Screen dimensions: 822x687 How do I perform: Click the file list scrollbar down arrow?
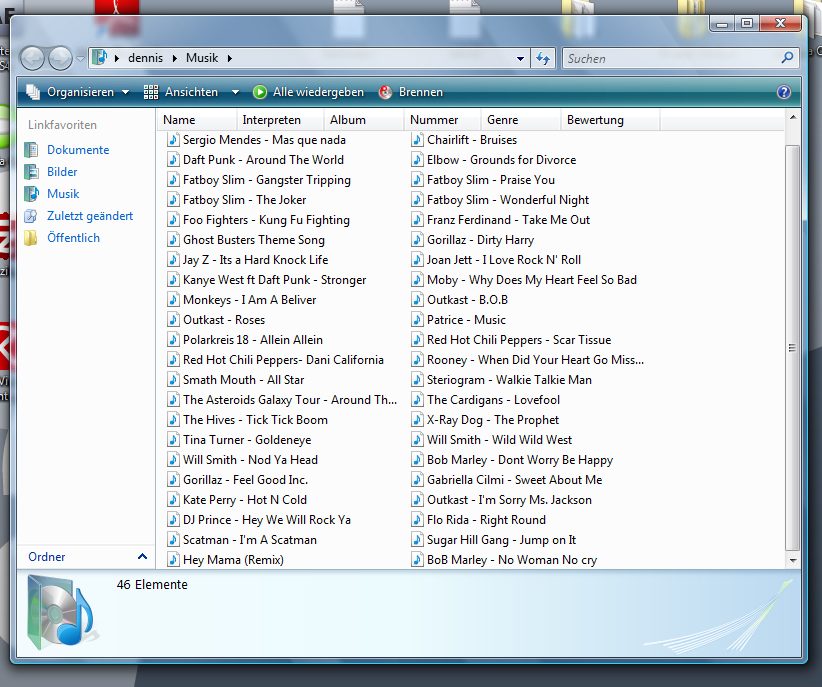click(x=793, y=560)
